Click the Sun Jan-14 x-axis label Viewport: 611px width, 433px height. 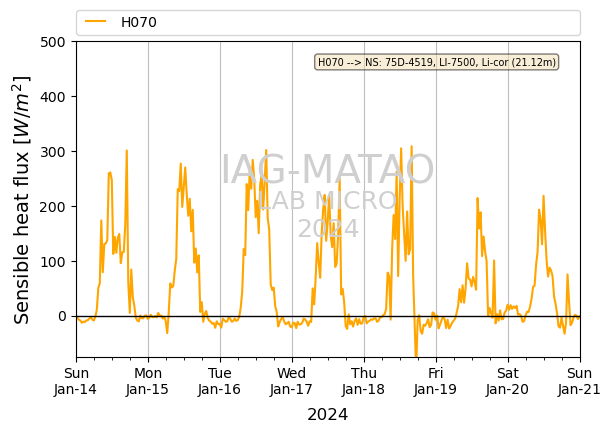76,381
